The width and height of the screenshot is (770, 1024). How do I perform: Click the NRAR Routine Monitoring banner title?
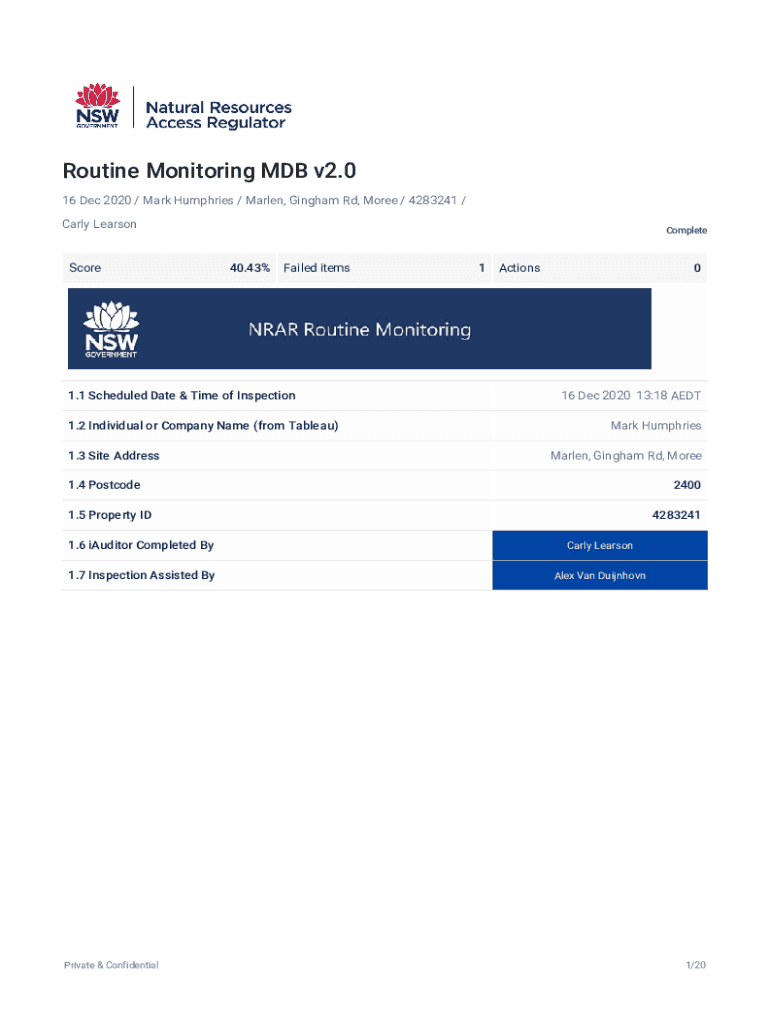(x=359, y=330)
